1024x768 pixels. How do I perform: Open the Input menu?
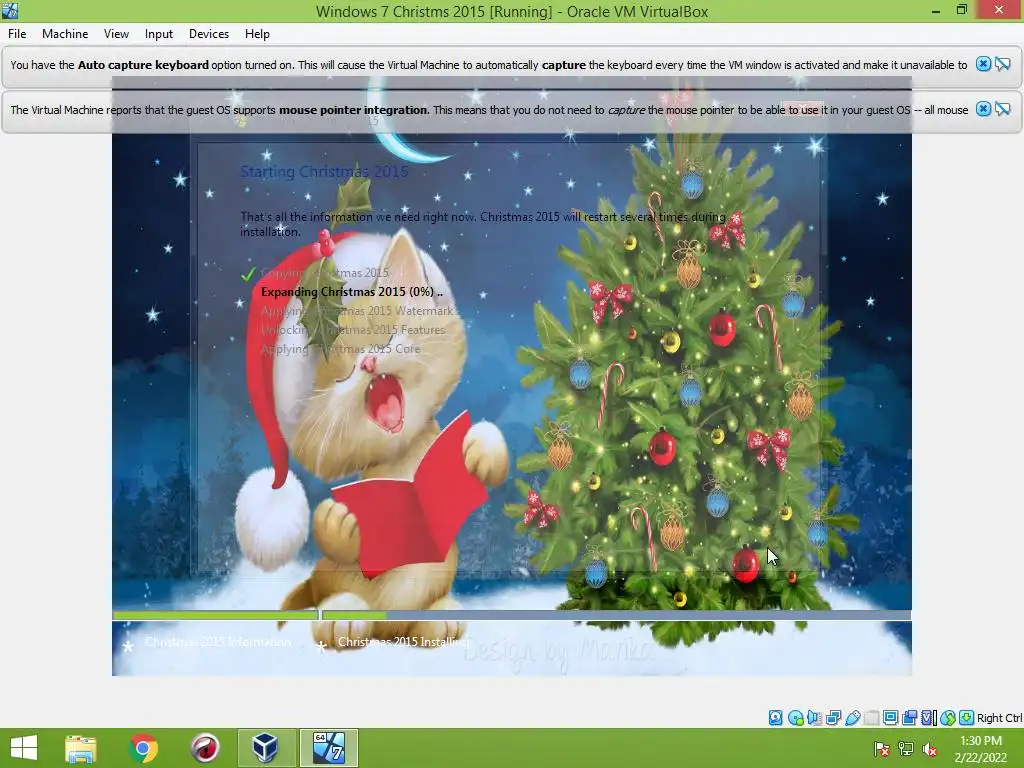point(159,34)
